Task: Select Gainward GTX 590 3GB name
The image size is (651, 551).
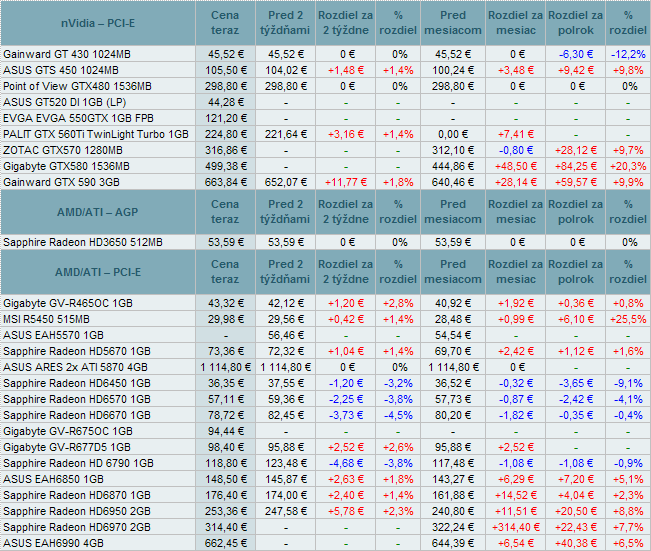Action: (x=61, y=182)
